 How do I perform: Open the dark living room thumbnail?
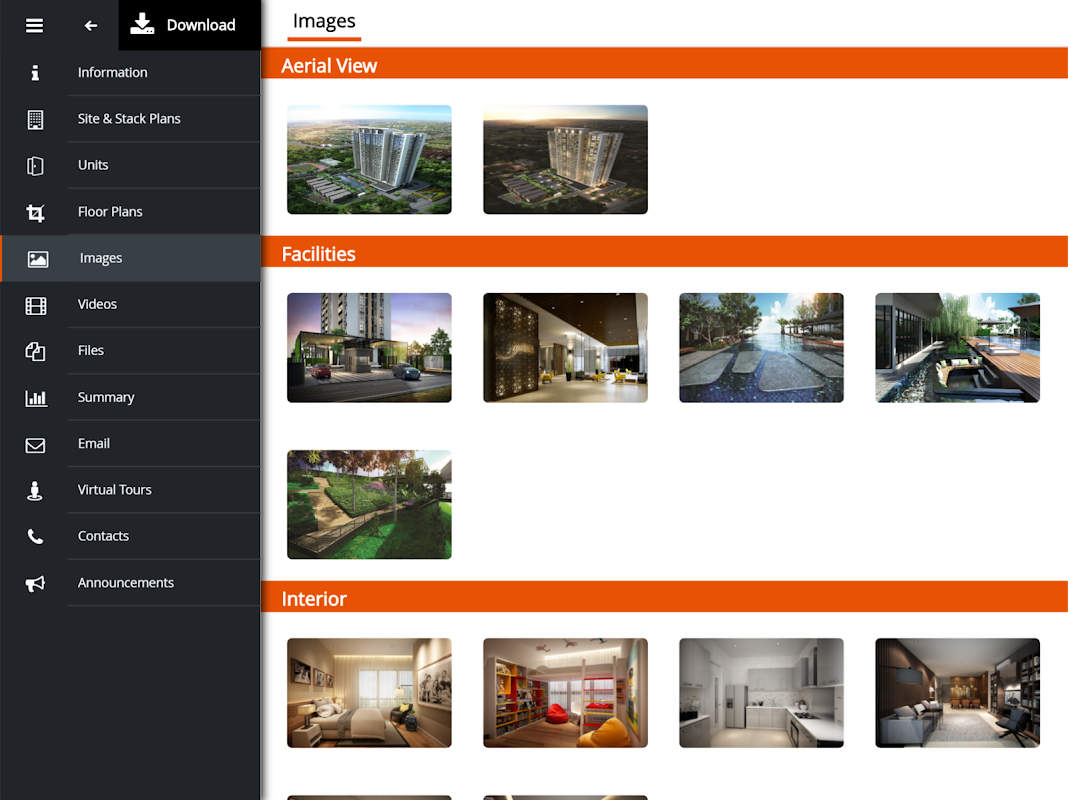tap(958, 693)
